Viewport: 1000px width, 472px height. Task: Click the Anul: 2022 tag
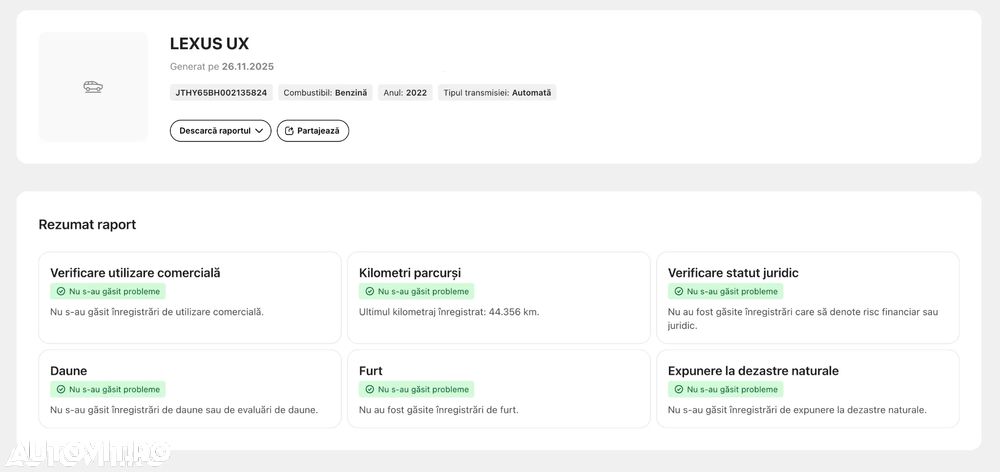click(x=405, y=93)
